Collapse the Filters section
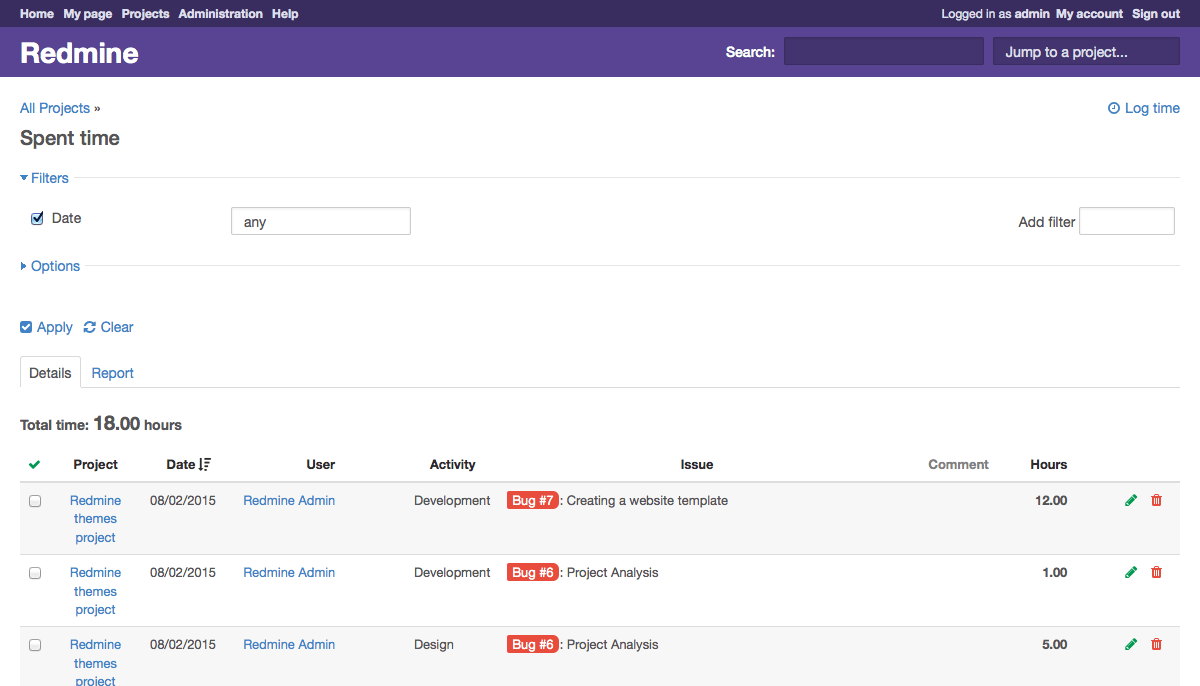1200x686 pixels. (x=45, y=178)
